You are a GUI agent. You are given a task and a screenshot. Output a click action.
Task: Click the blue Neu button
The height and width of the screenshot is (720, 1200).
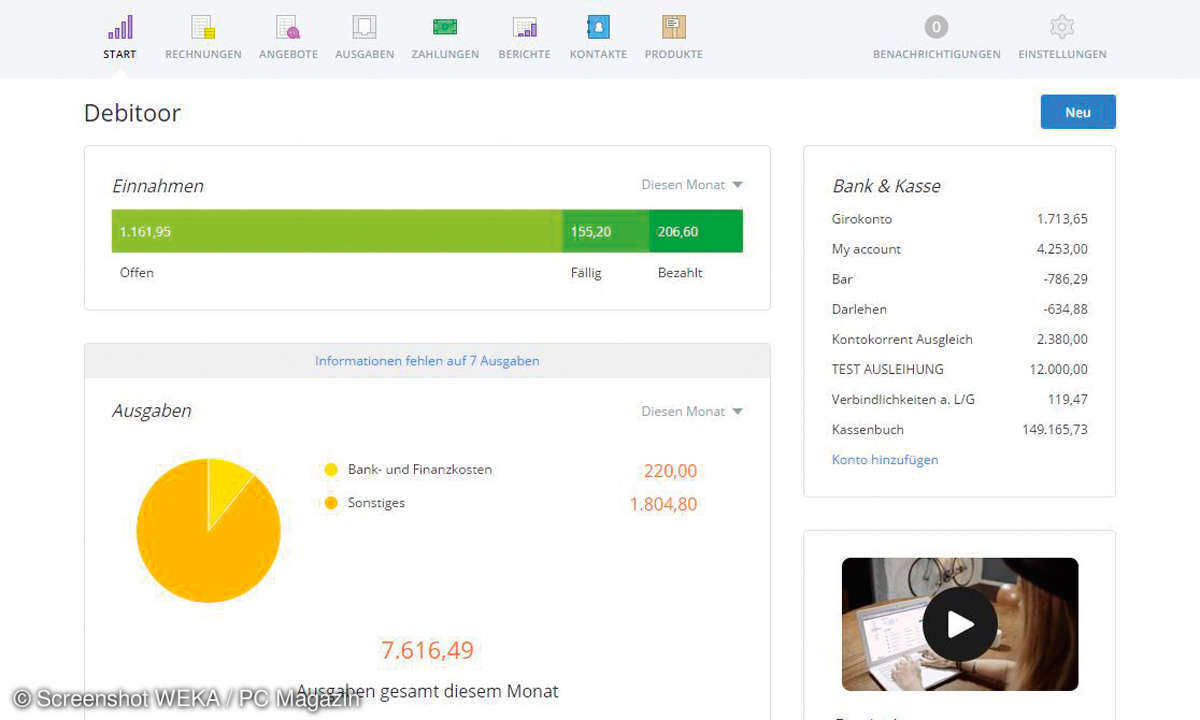click(1078, 112)
